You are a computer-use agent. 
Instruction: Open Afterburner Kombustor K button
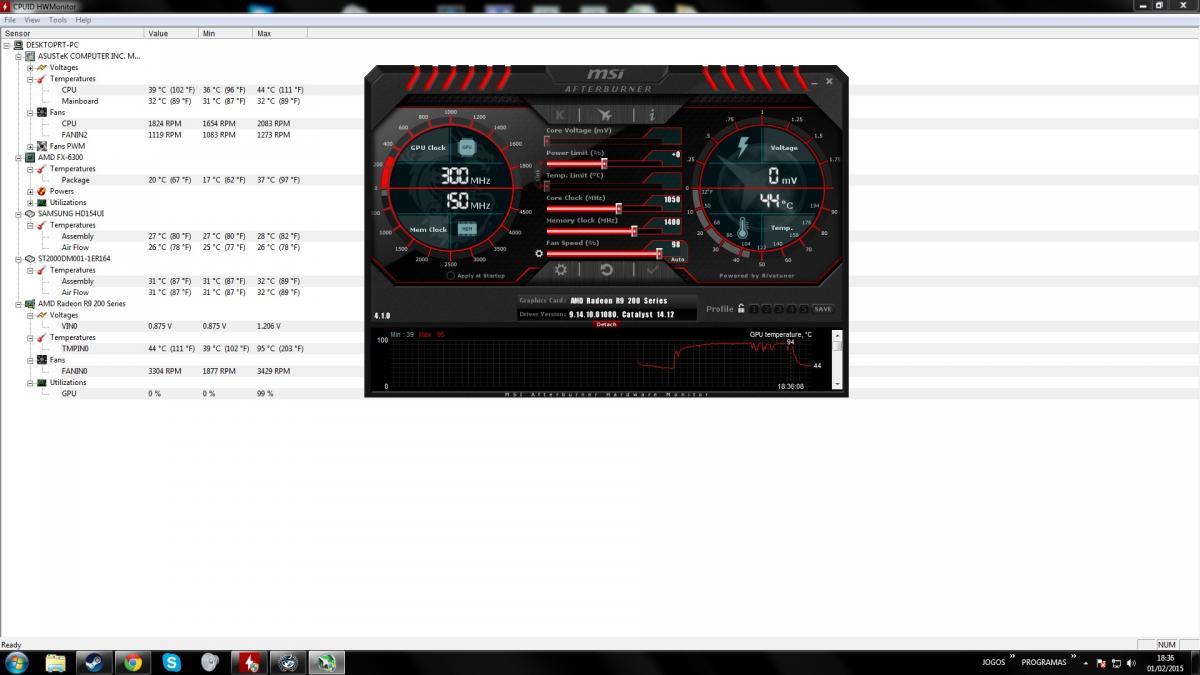[x=560, y=115]
